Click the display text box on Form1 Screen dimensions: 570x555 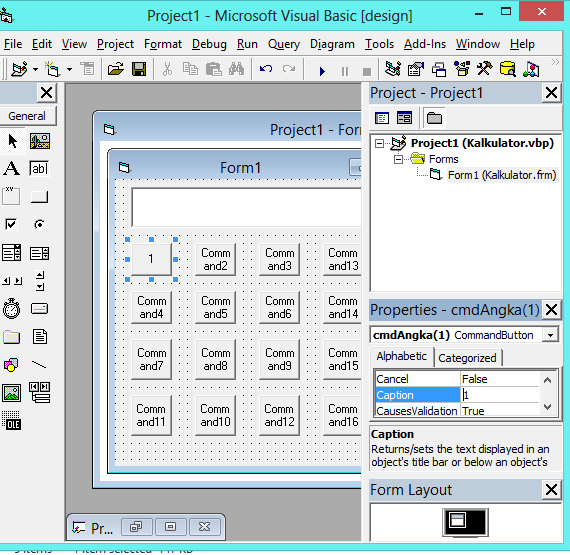tap(246, 207)
